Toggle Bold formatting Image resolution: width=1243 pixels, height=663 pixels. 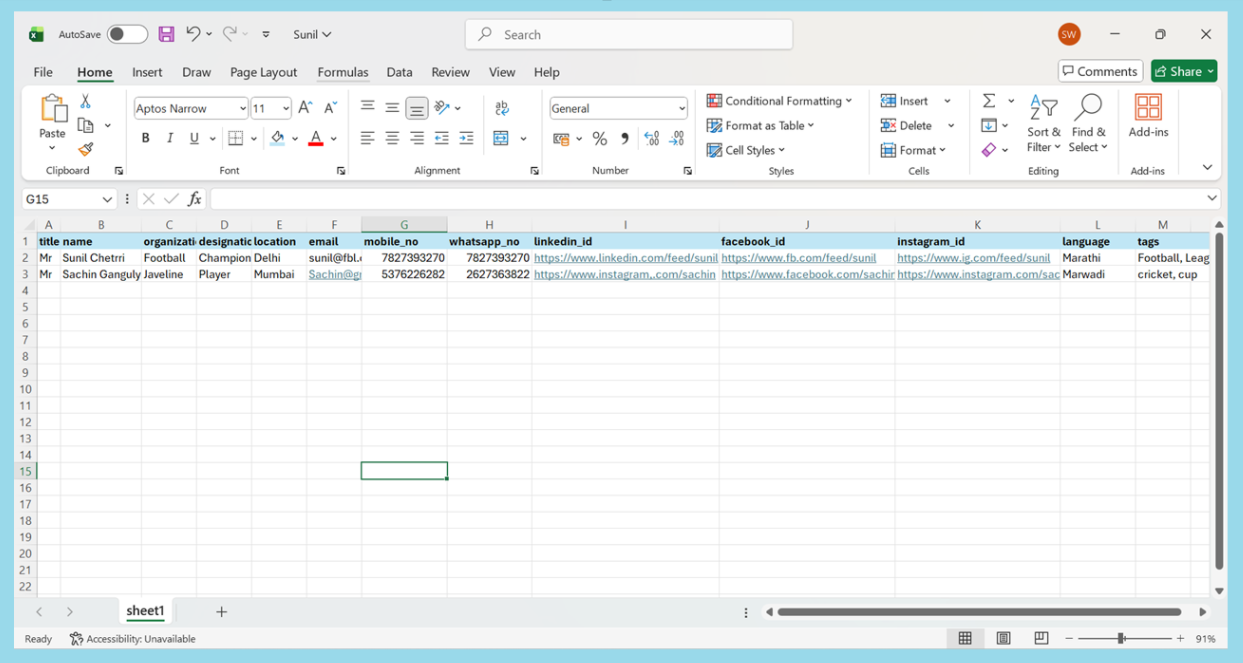pos(145,138)
